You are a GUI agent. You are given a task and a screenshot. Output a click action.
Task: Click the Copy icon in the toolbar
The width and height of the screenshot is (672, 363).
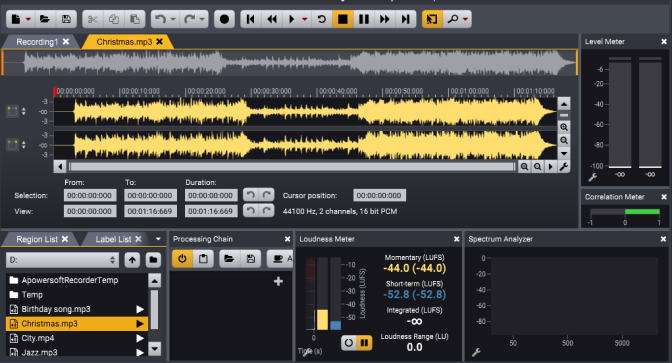[x=114, y=19]
